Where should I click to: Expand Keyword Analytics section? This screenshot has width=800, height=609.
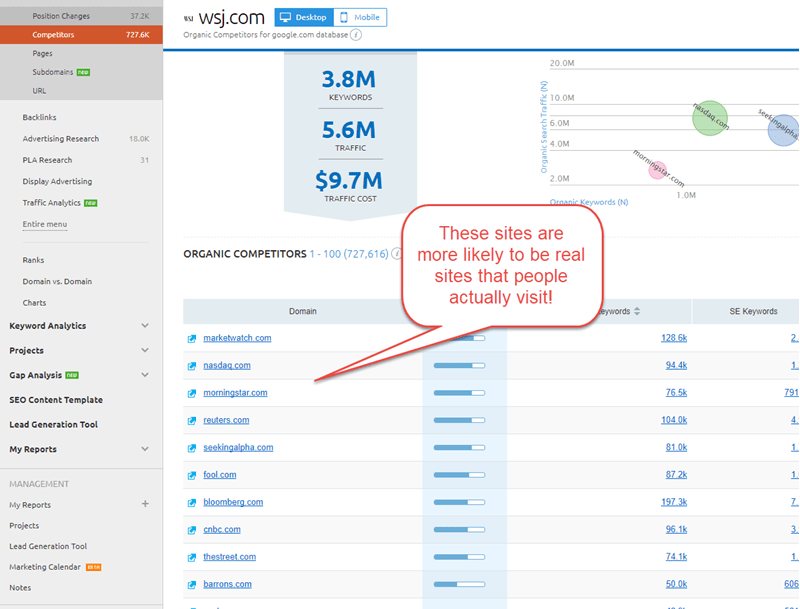[145, 325]
